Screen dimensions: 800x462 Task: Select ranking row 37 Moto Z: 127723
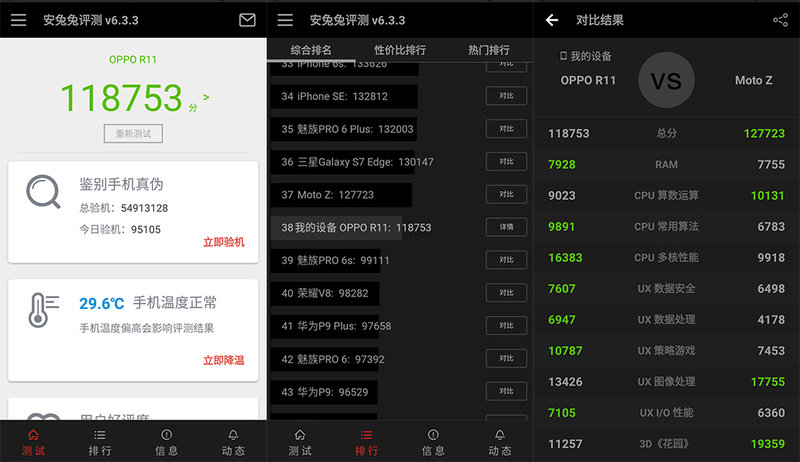tap(341, 195)
